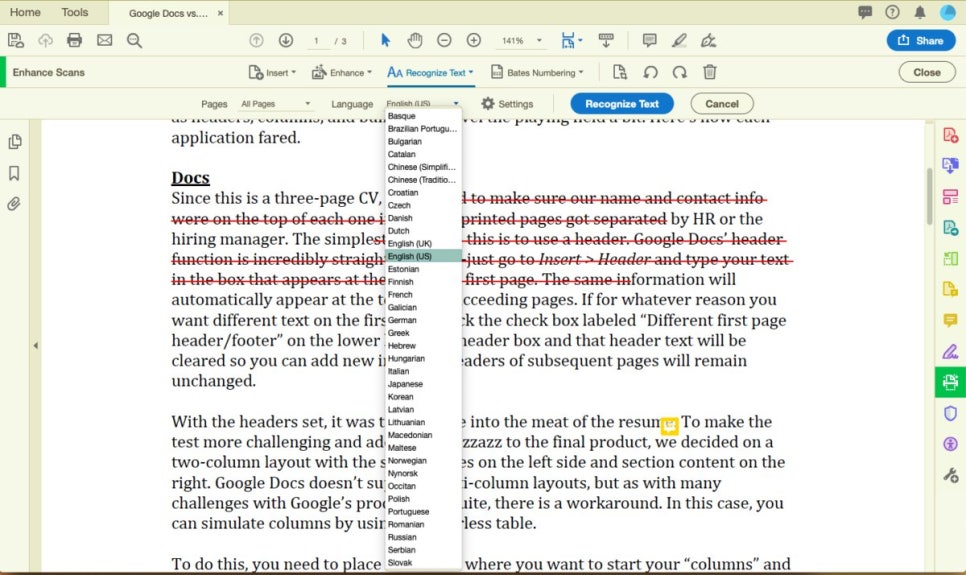
Task: Click the Find magnifier icon
Action: (x=134, y=41)
